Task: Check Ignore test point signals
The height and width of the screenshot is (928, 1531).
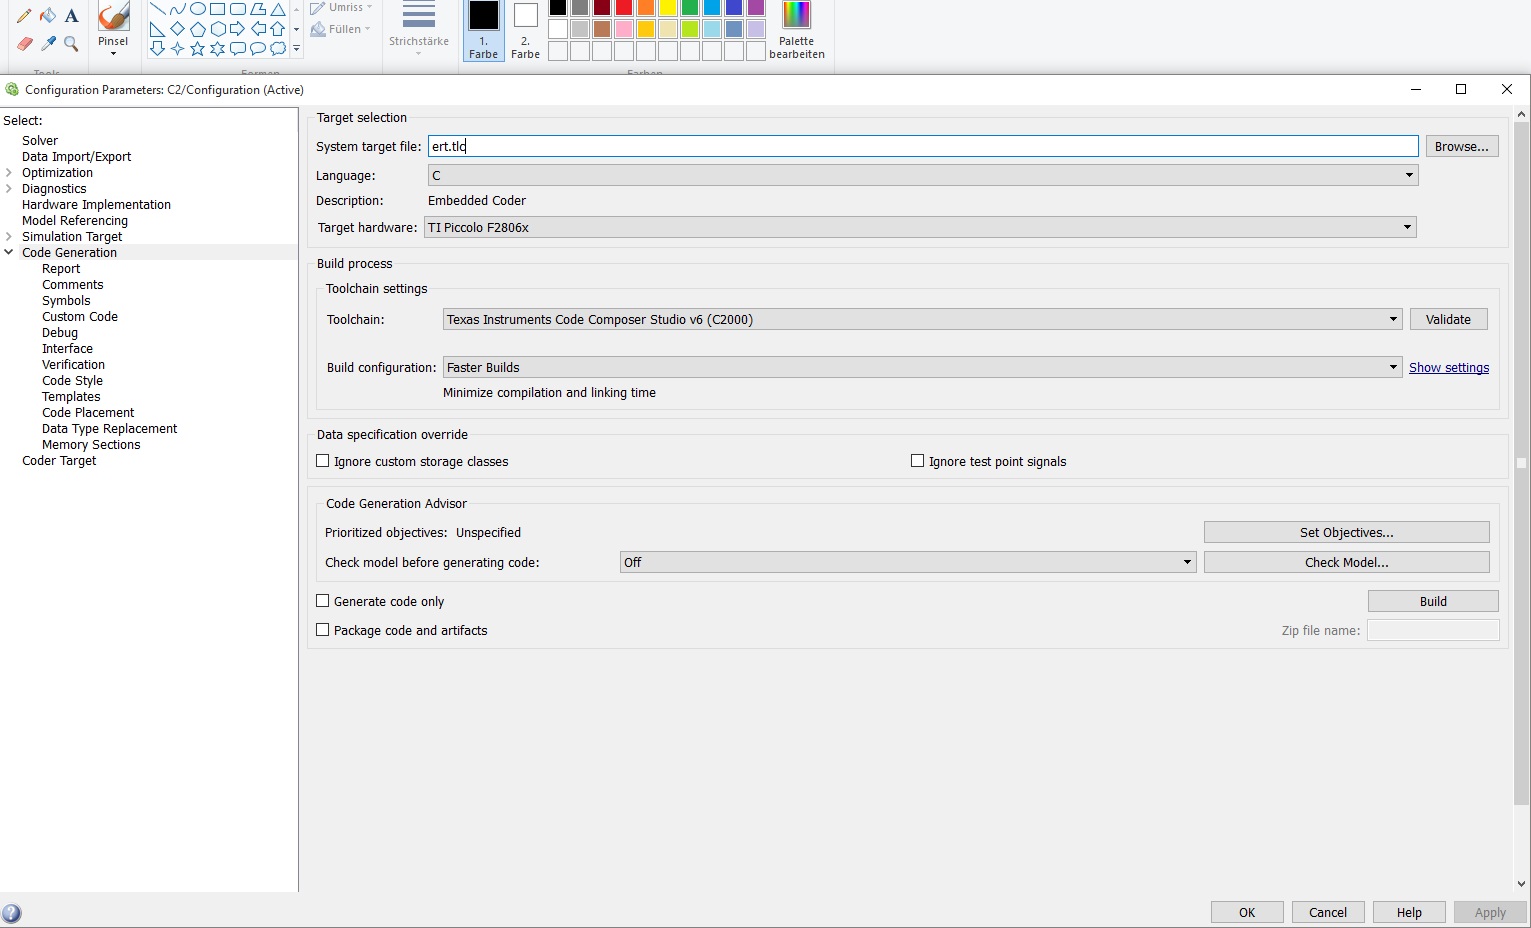Action: 917,461
